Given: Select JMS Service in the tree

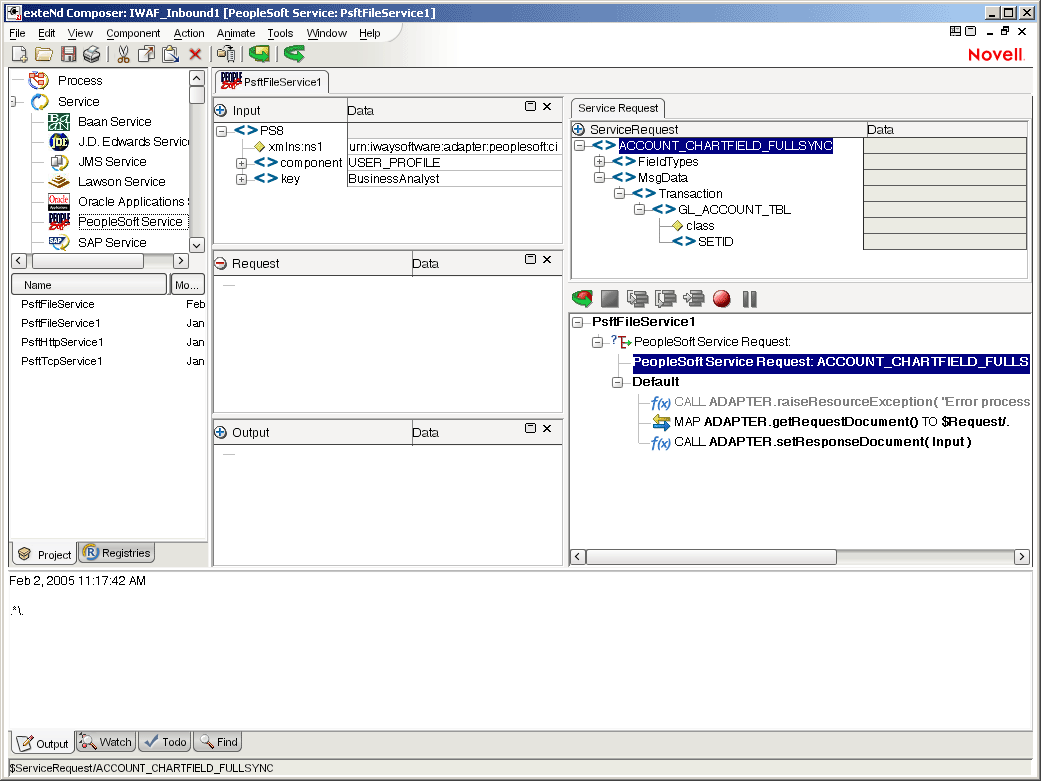Looking at the screenshot, I should pos(112,161).
